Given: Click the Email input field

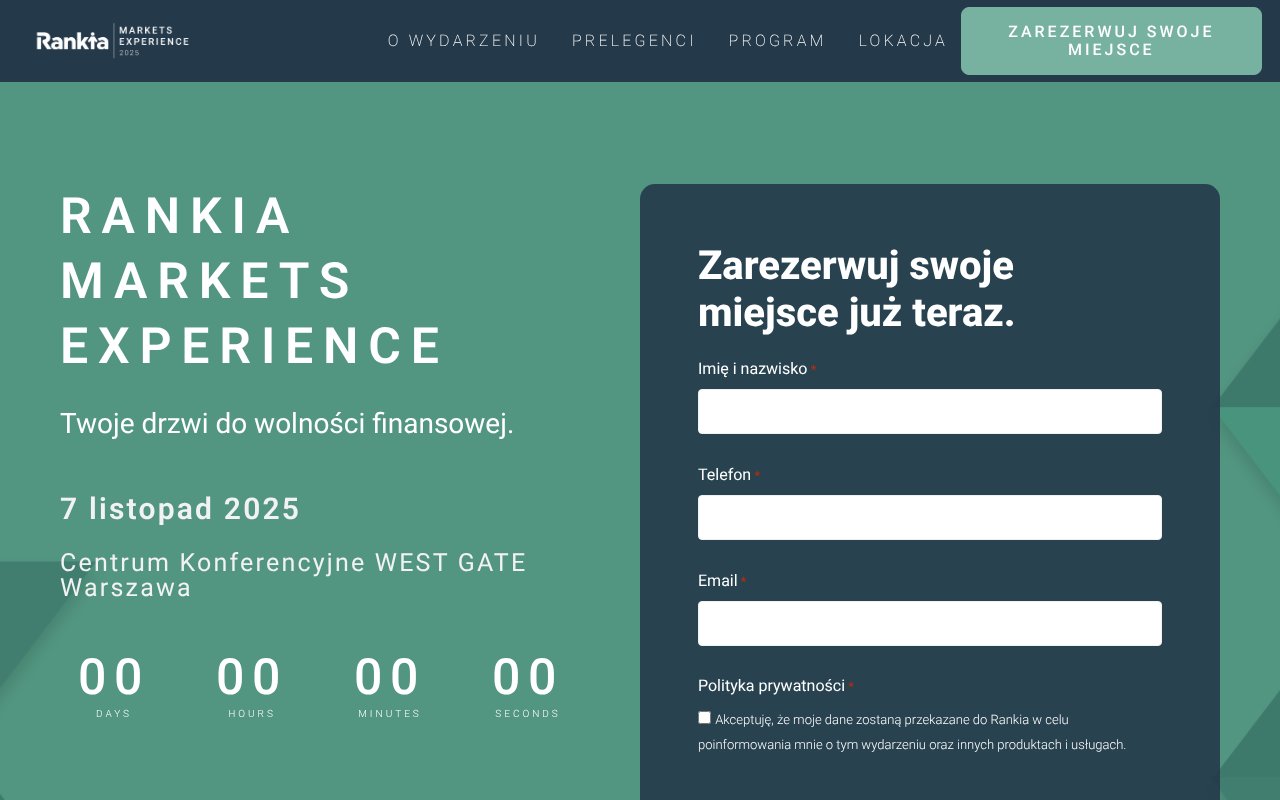Looking at the screenshot, I should point(929,623).
